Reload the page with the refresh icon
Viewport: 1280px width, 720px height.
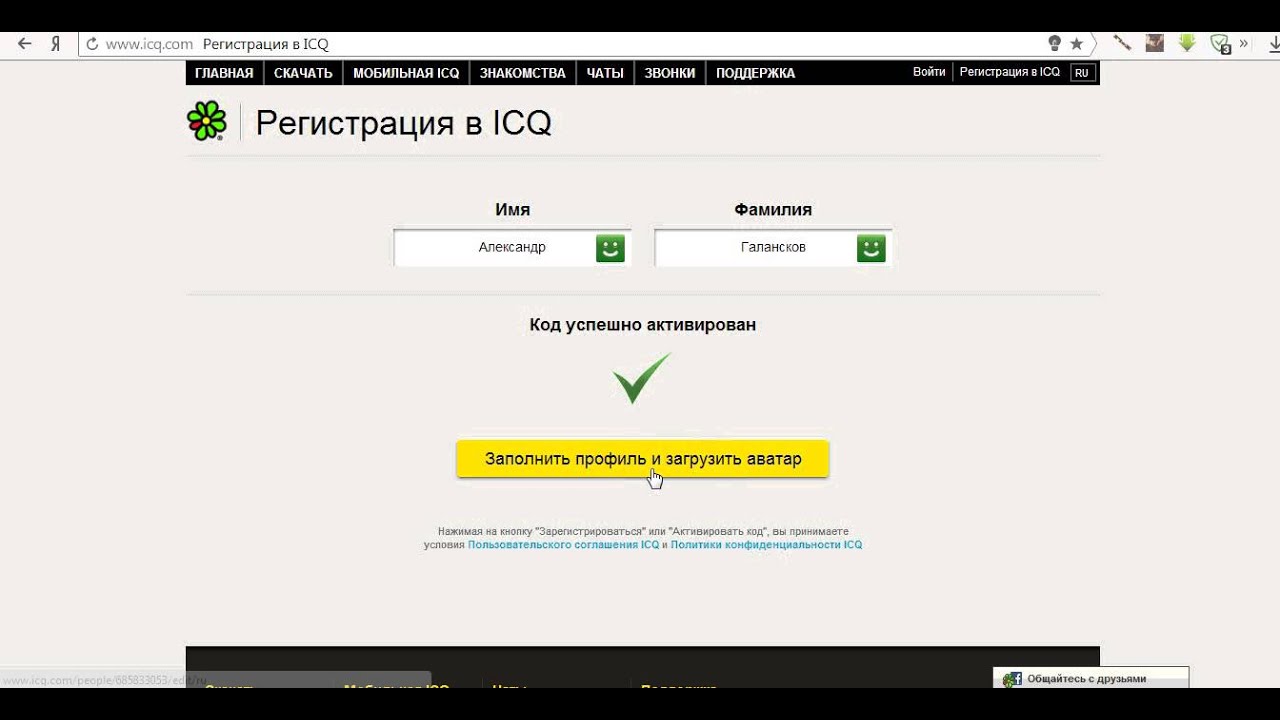92,44
